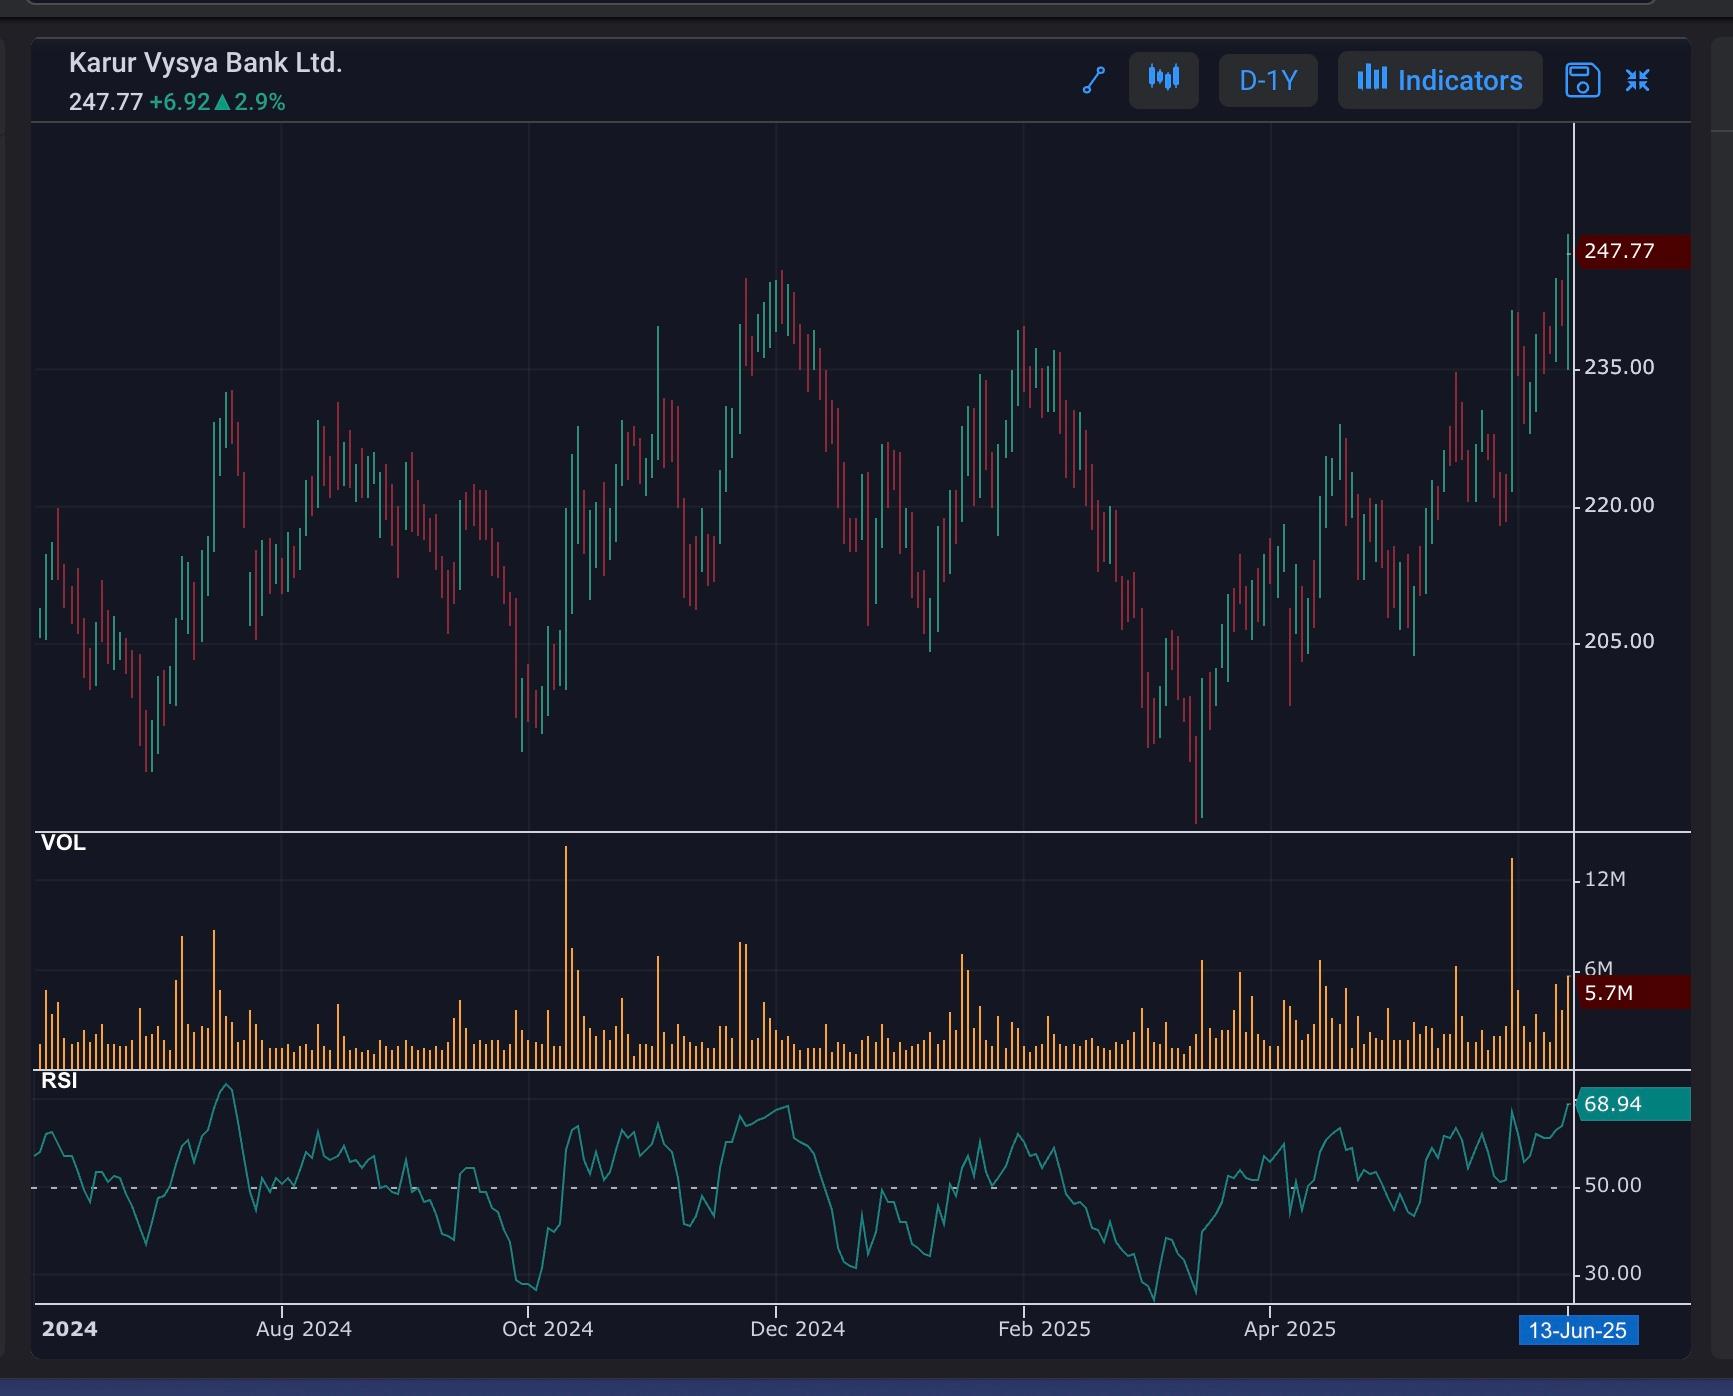Image resolution: width=1733 pixels, height=1396 pixels.
Task: Click the VOL indicator label
Action: tap(63, 843)
